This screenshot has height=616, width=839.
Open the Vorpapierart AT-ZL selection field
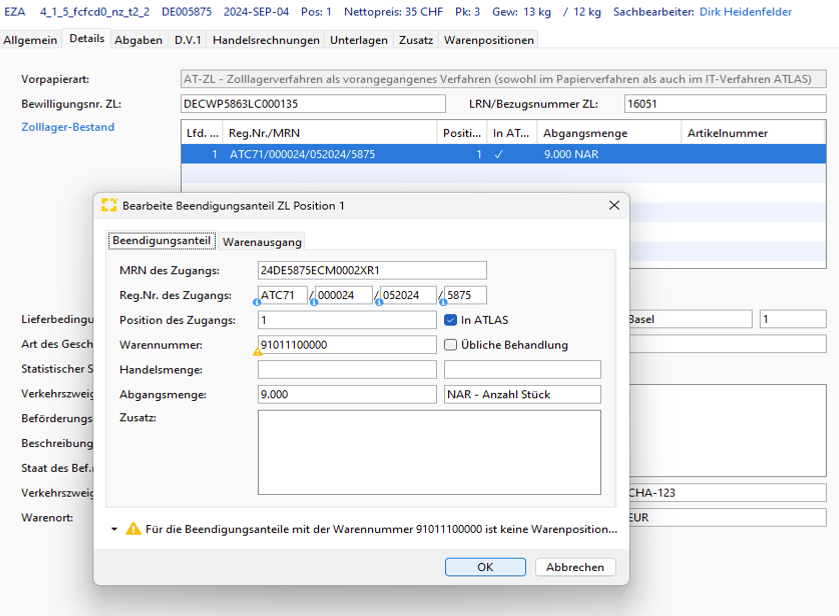coord(503,79)
